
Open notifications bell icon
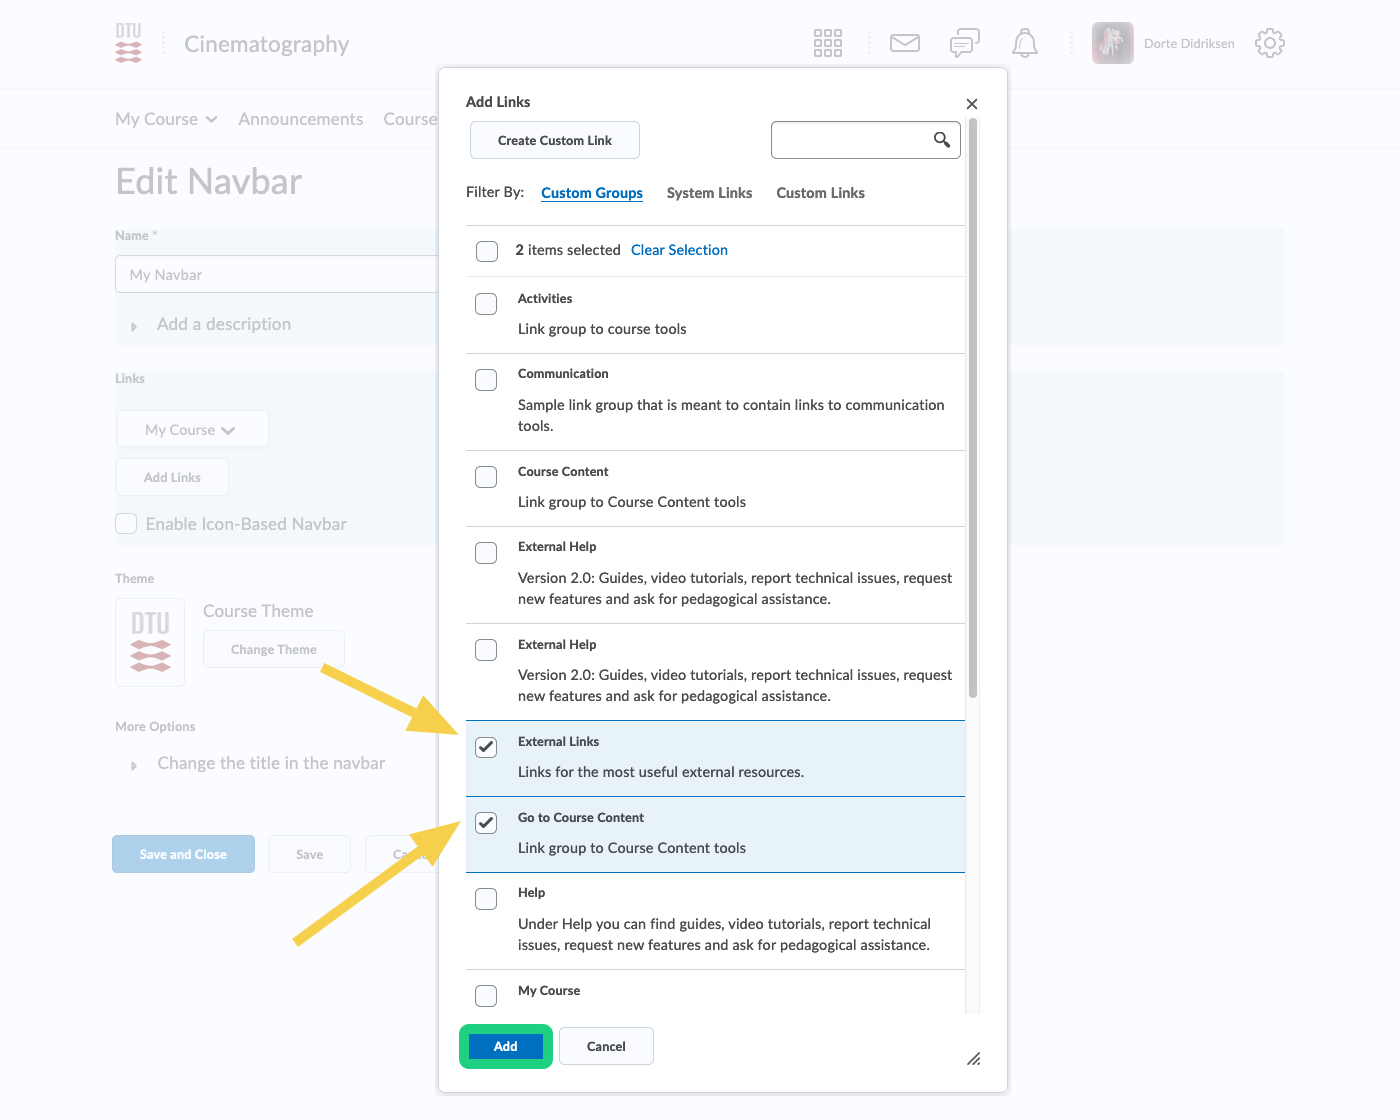pos(1024,43)
